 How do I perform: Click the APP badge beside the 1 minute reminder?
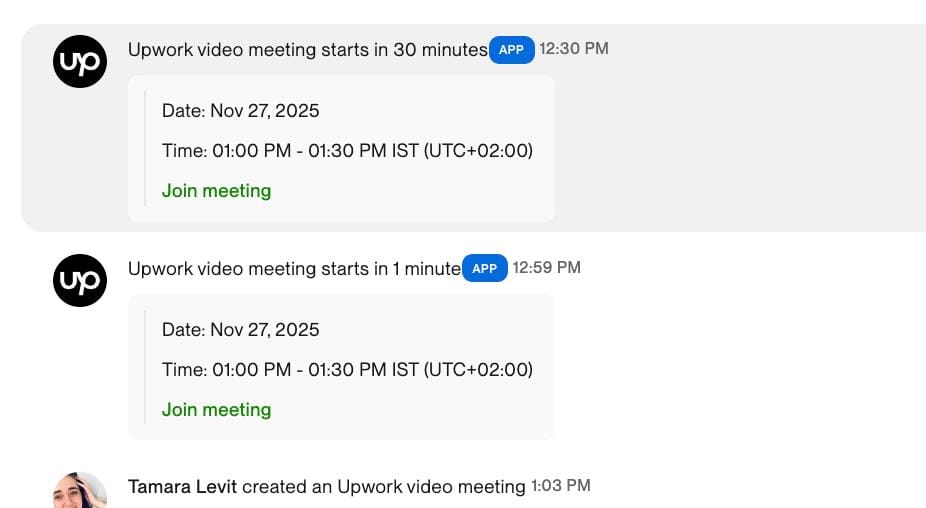coord(484,268)
